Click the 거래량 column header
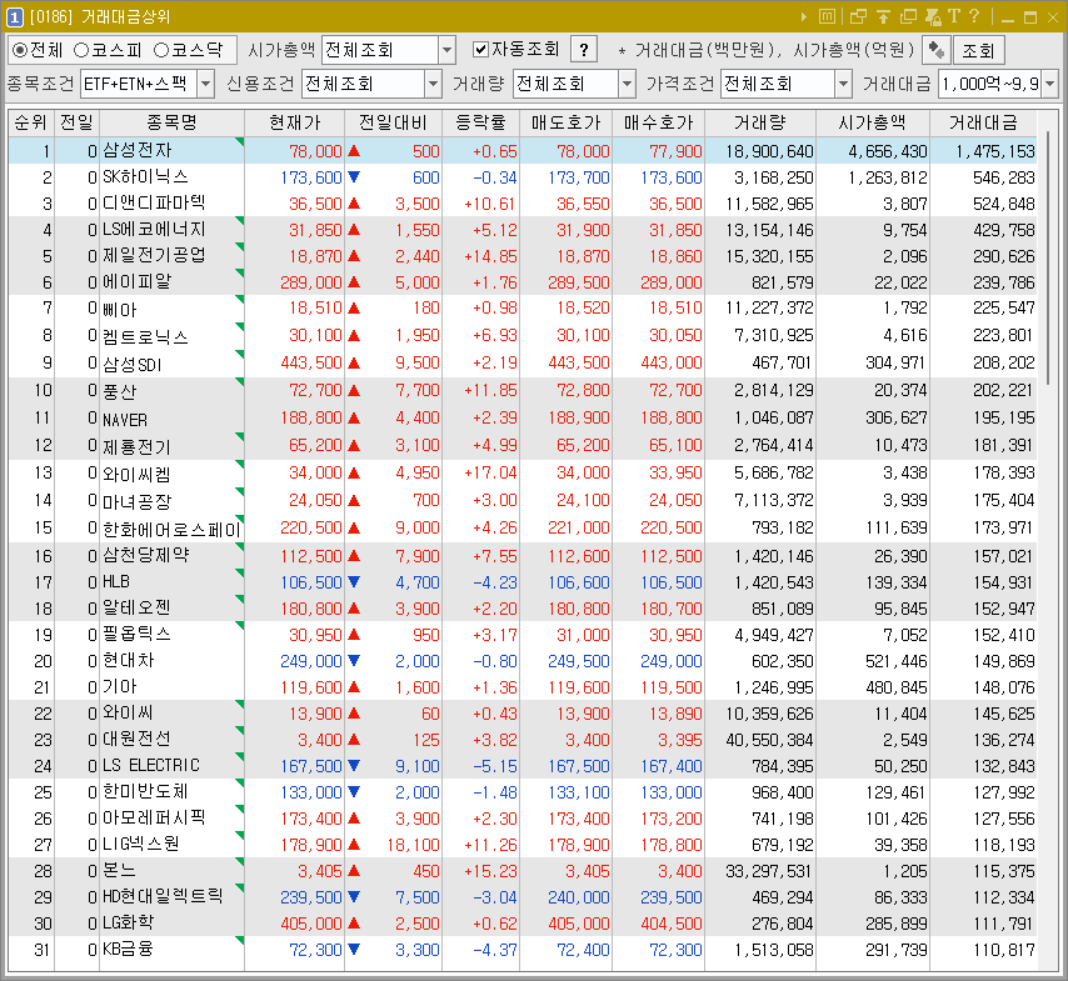The height and width of the screenshot is (981, 1068). (x=760, y=123)
